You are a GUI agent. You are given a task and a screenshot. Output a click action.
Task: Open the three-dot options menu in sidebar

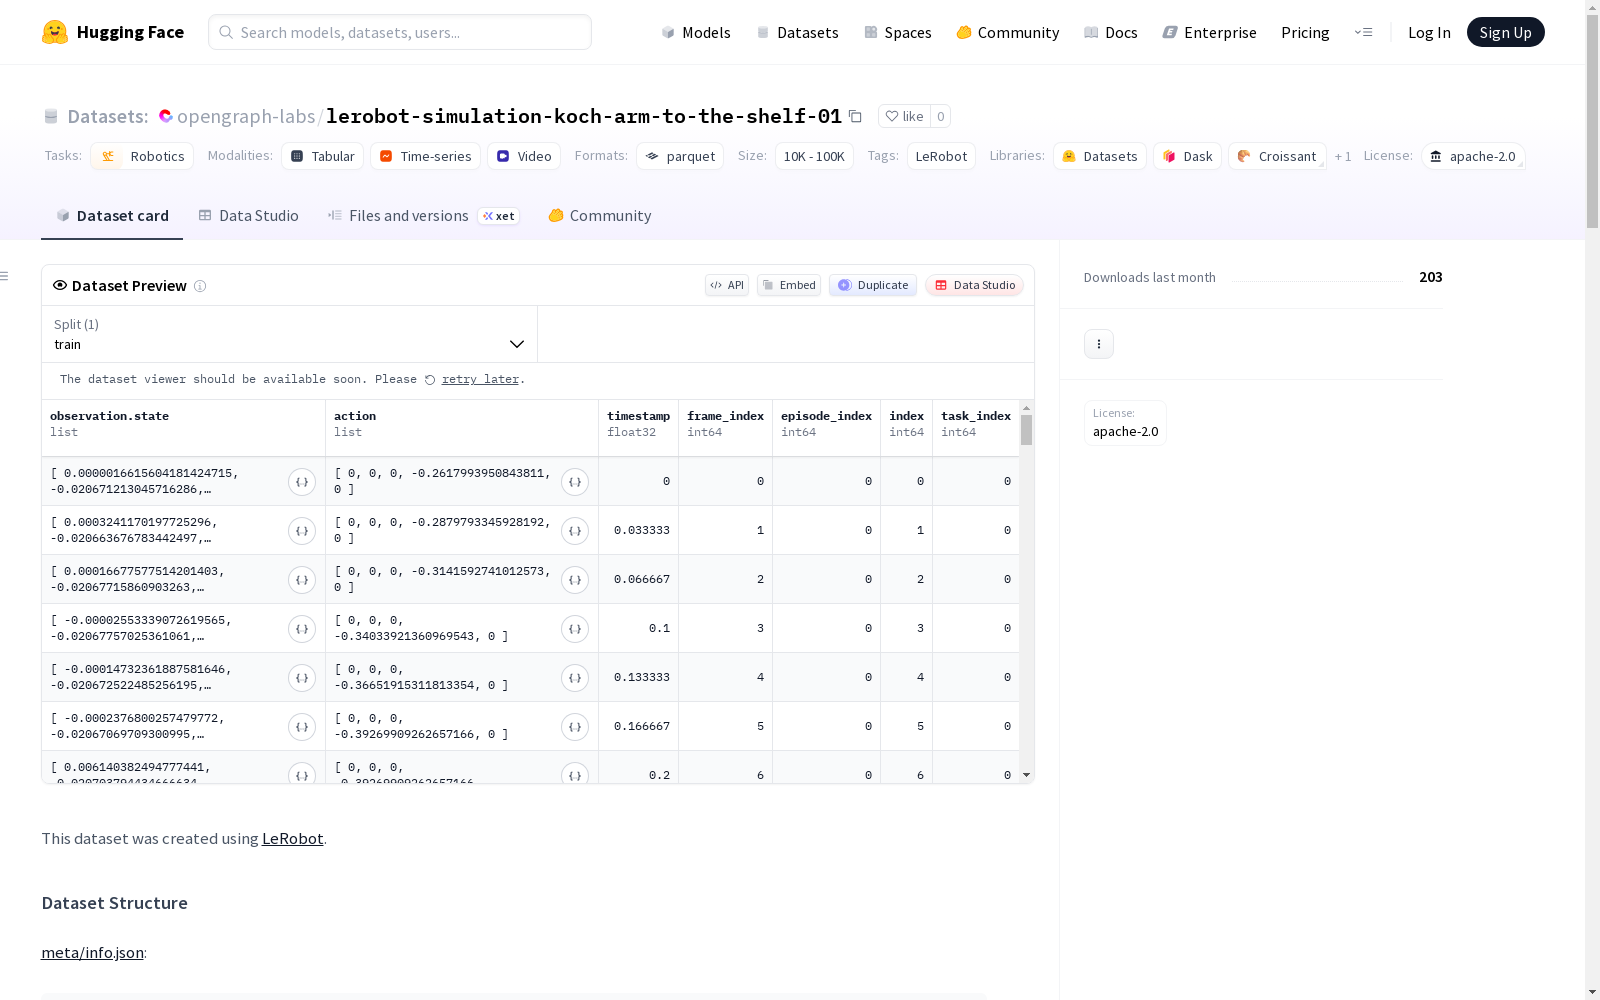(1099, 344)
